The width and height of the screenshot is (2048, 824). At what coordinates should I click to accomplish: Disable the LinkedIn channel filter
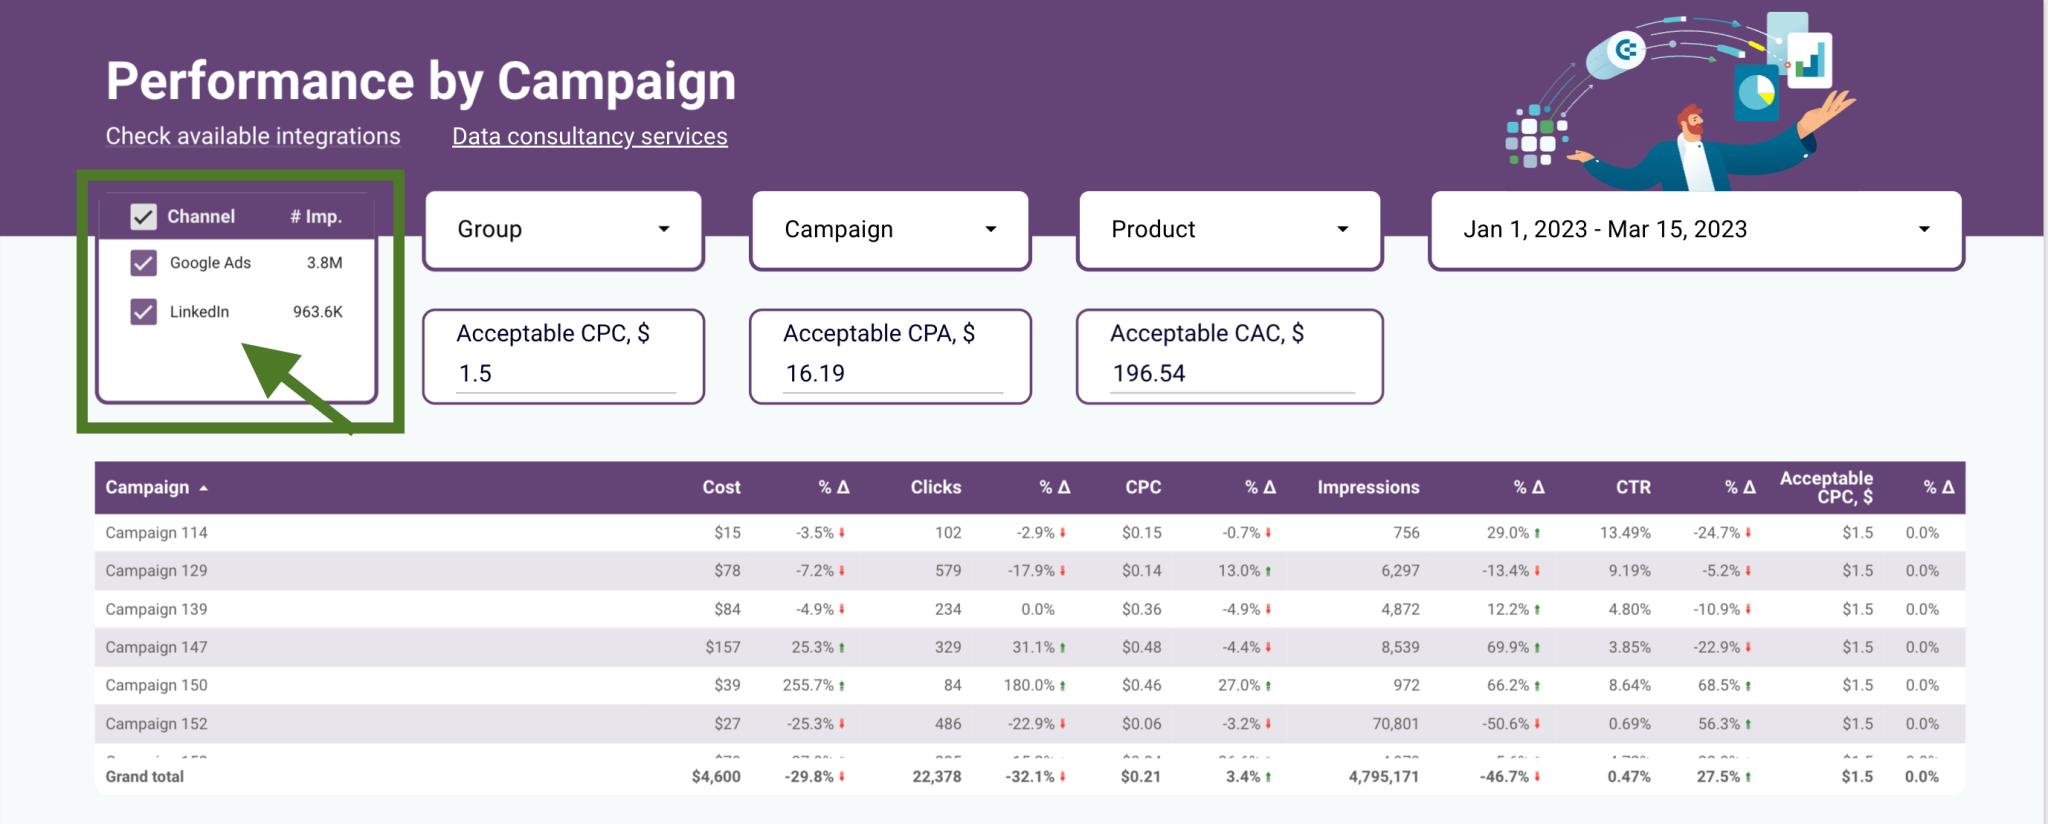(x=143, y=311)
